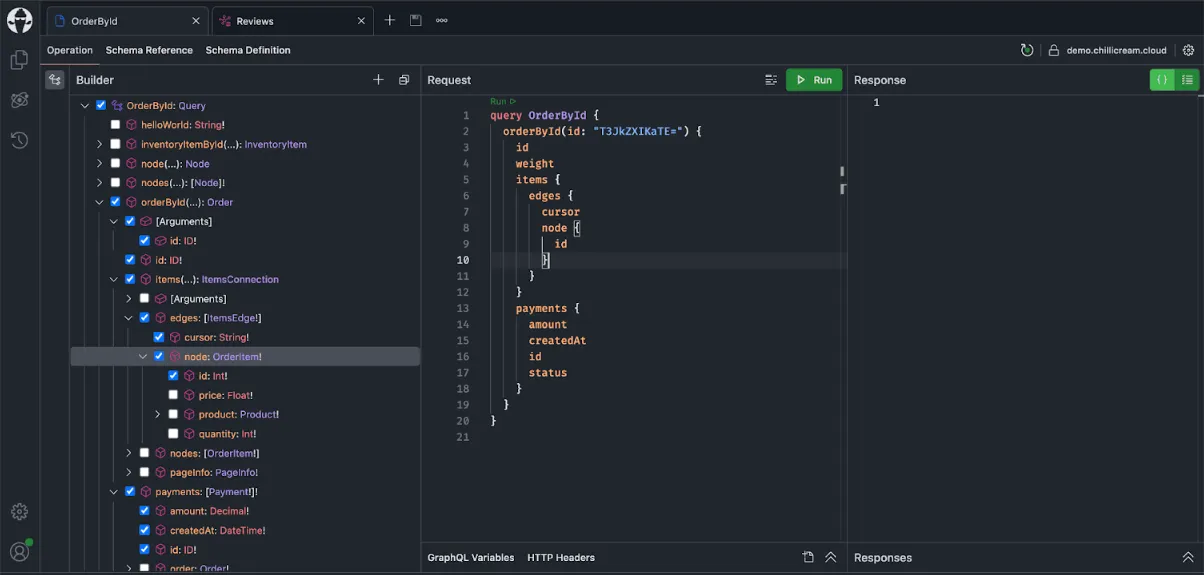
Task: Open the history icon in the left sidebar
Action: click(19, 140)
